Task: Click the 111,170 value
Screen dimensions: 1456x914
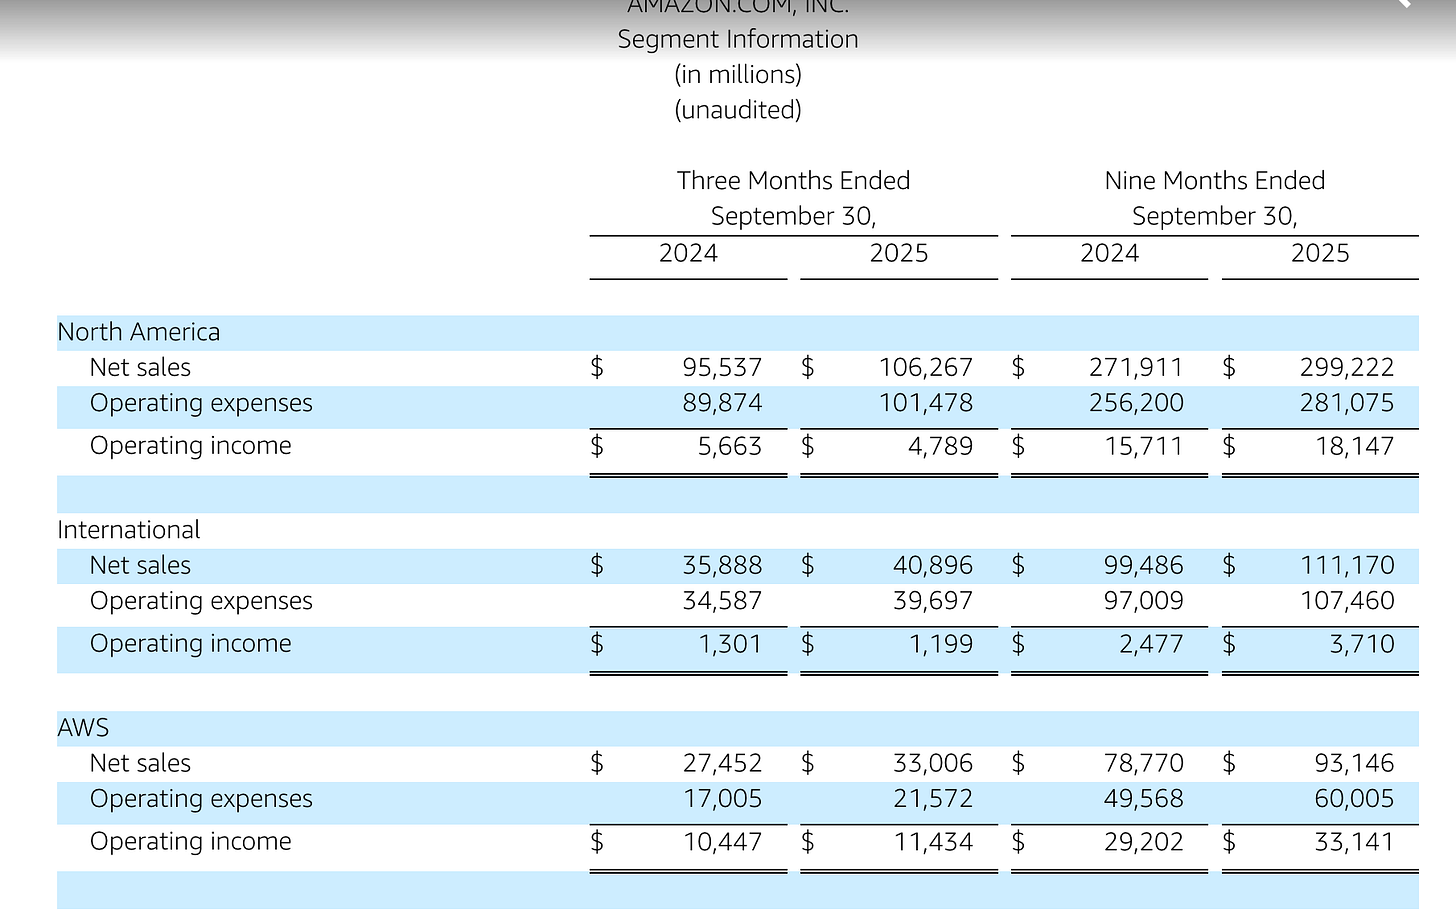Action: [x=1347, y=566]
